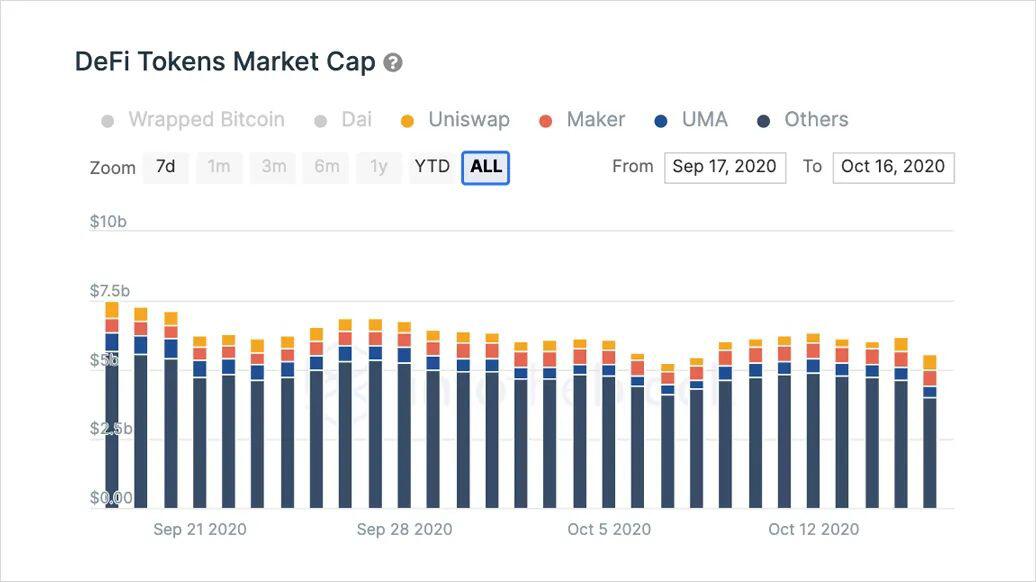This screenshot has height=582, width=1036.
Task: Open the From date field Sep 17, 2020
Action: click(725, 168)
